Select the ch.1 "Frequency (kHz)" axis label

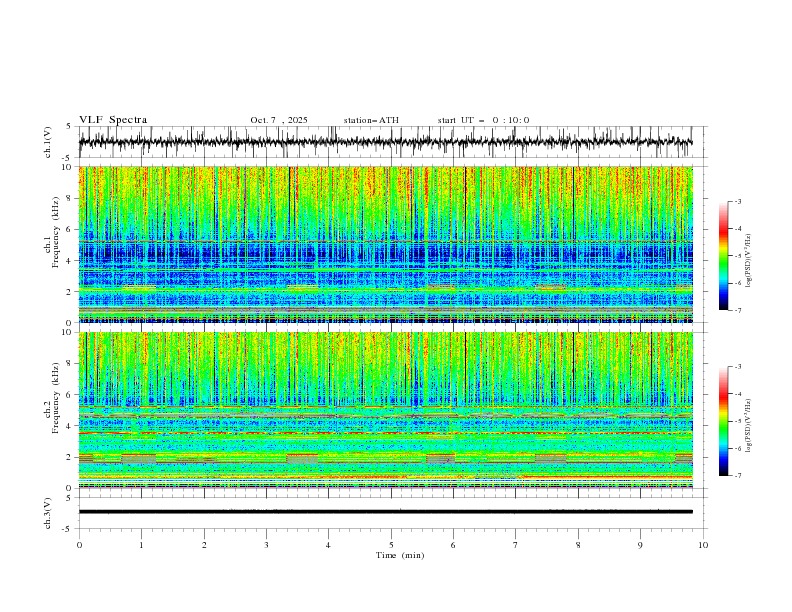tap(56, 230)
